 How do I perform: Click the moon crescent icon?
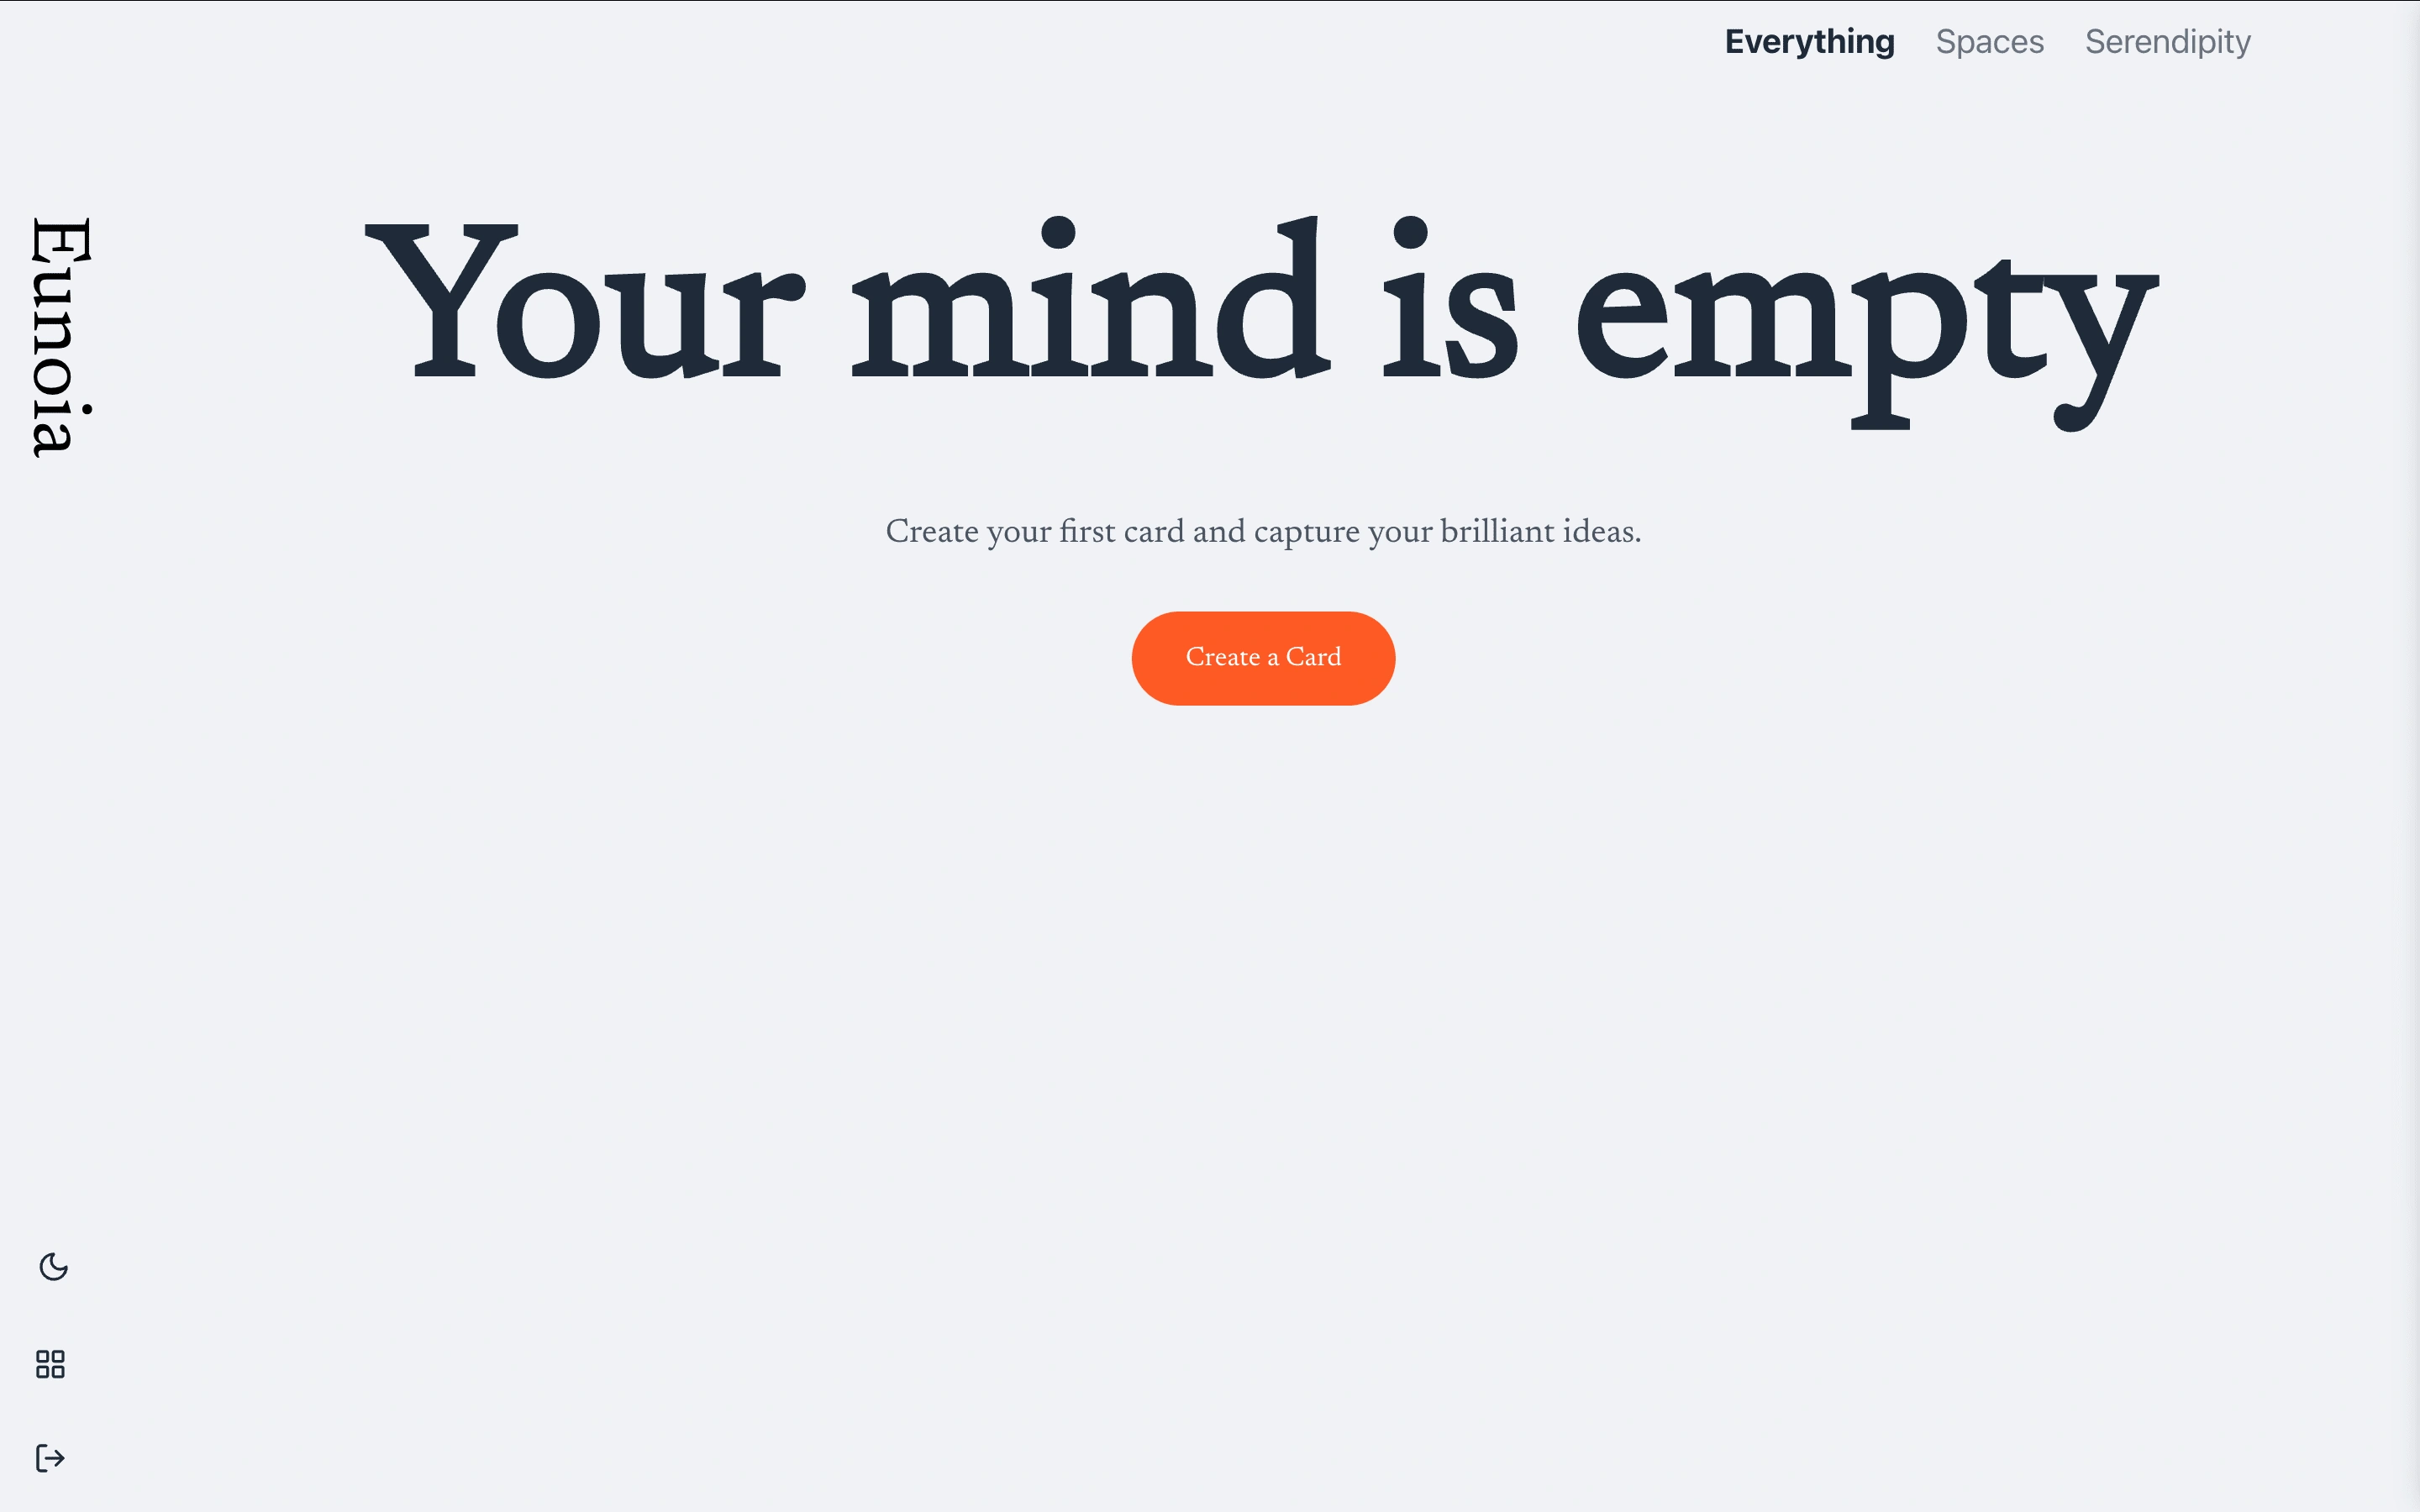(52, 1268)
